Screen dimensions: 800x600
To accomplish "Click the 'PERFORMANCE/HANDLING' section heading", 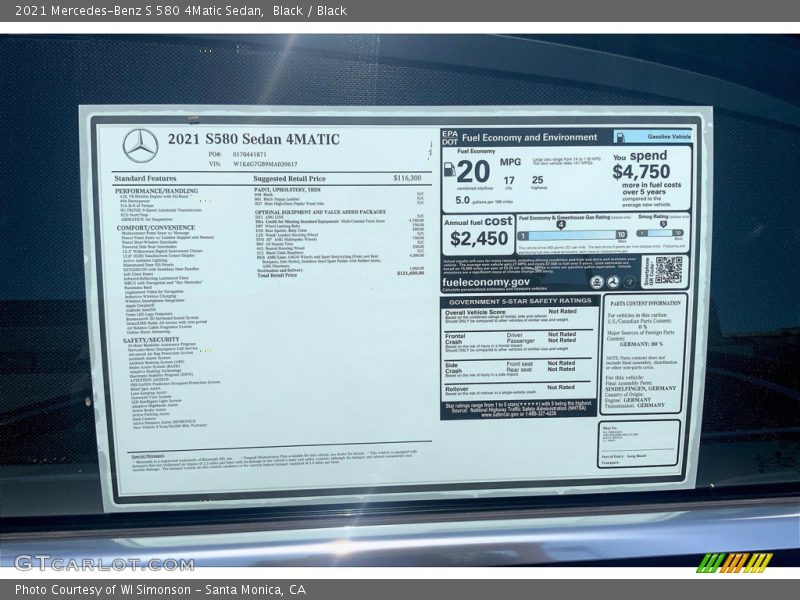I will click(x=157, y=191).
